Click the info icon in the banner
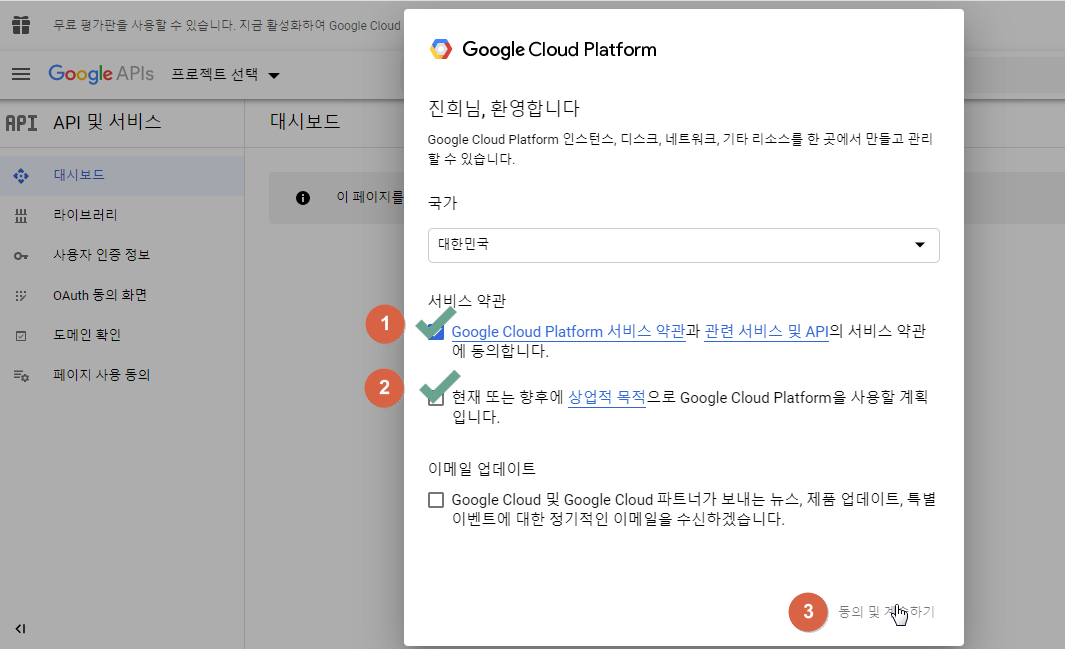This screenshot has height=649, width=1065. click(x=303, y=198)
